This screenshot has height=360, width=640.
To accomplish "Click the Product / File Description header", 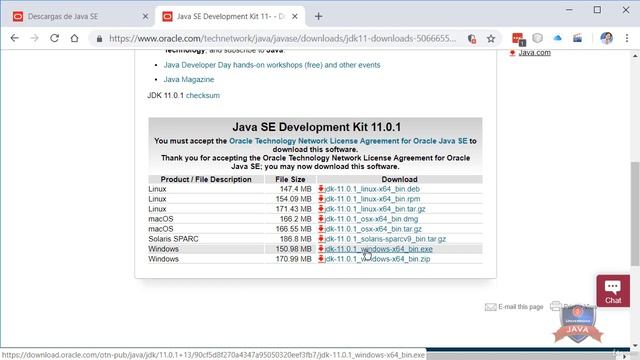I will [x=206, y=179].
